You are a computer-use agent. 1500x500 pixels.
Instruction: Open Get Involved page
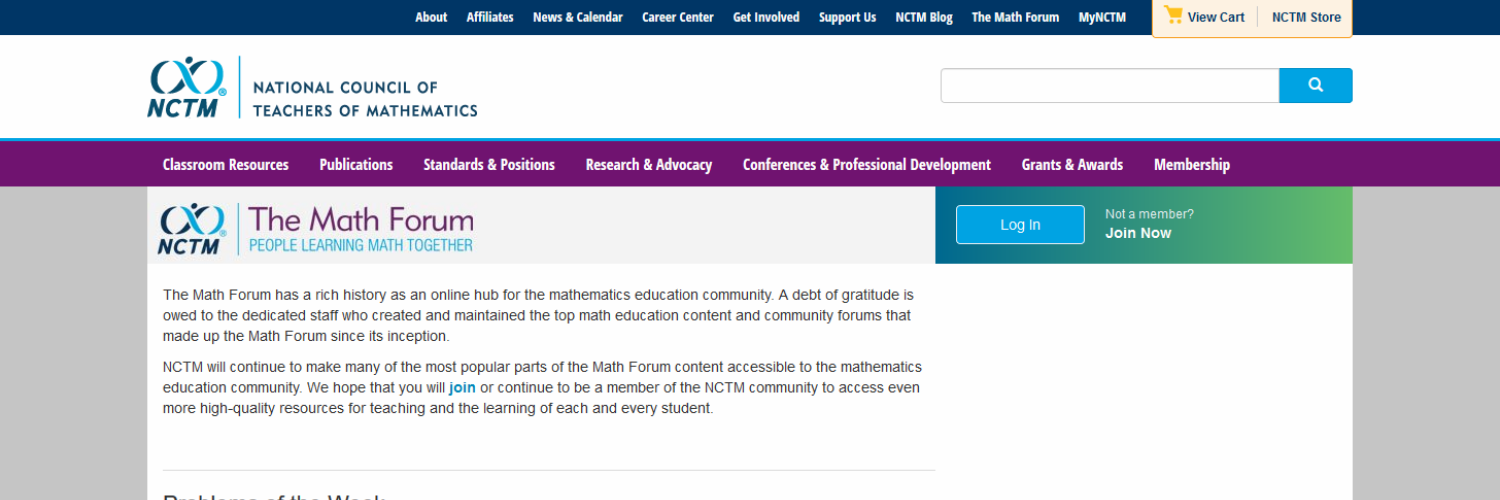point(766,17)
